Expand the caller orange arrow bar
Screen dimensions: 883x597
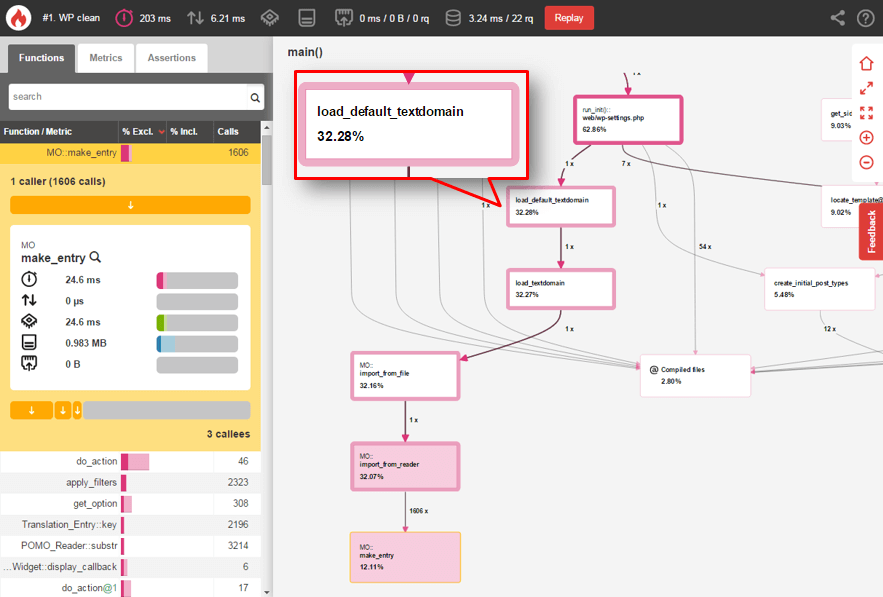[130, 205]
